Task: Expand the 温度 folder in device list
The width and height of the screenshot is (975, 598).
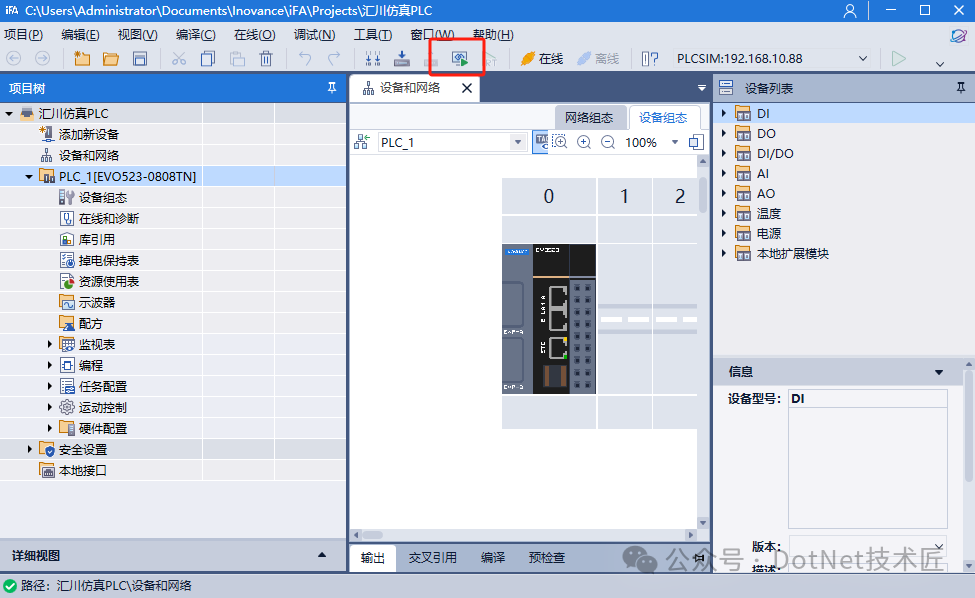Action: [724, 213]
